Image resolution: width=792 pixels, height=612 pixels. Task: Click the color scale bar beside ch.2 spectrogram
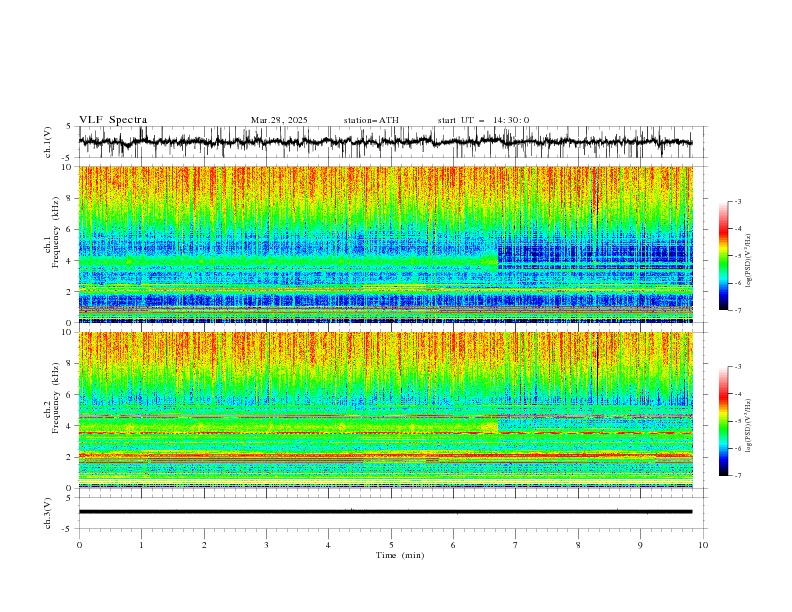pyautogui.click(x=723, y=421)
